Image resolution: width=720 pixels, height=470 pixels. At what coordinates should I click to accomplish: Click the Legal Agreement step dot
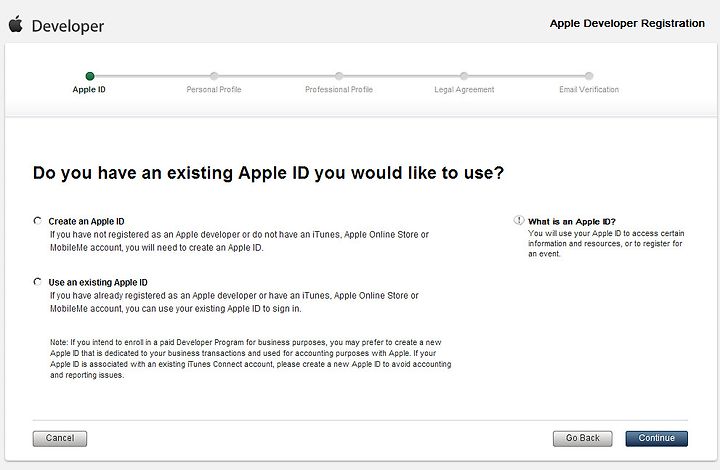pos(464,76)
